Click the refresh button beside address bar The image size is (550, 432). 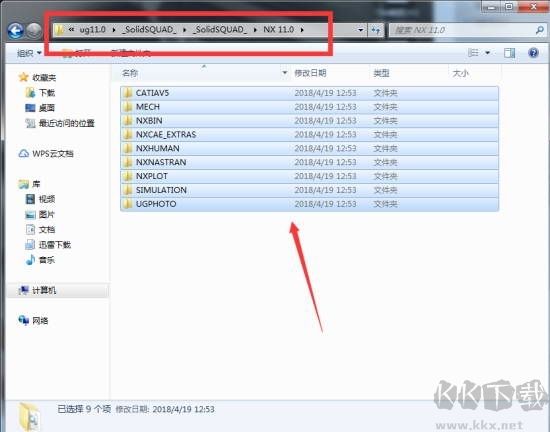[x=376, y=30]
